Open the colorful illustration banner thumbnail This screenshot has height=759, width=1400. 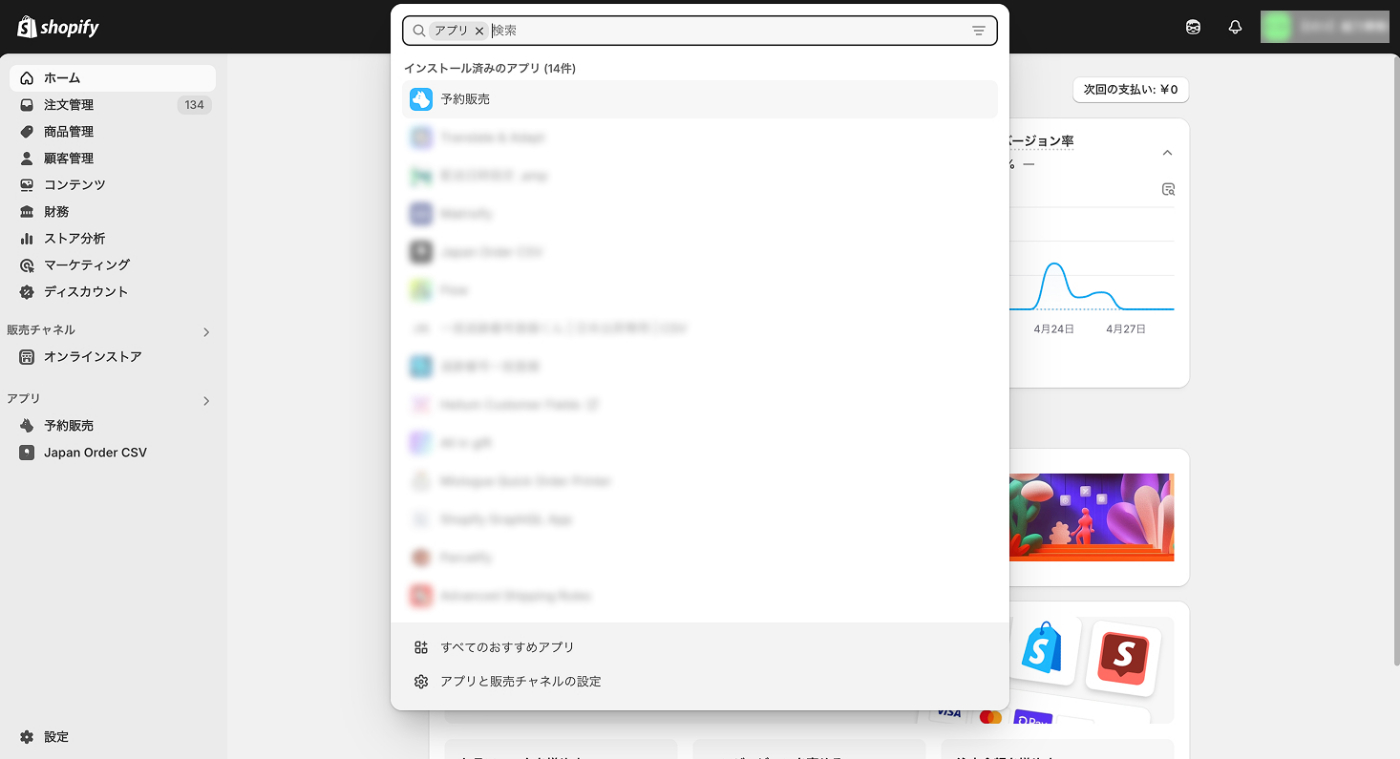click(x=1092, y=517)
